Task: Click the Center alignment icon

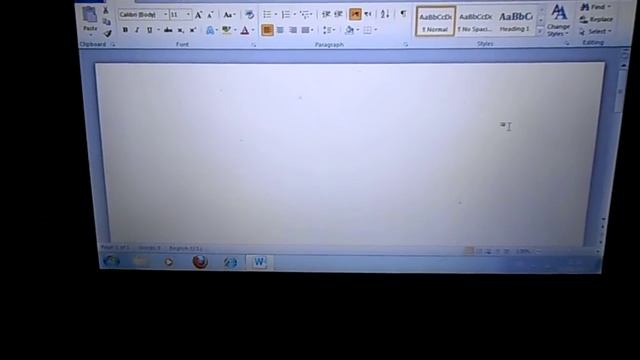Action: tap(280, 30)
